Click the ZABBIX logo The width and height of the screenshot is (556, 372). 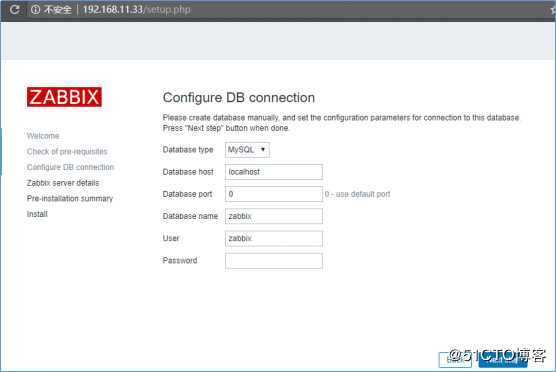[x=64, y=97]
